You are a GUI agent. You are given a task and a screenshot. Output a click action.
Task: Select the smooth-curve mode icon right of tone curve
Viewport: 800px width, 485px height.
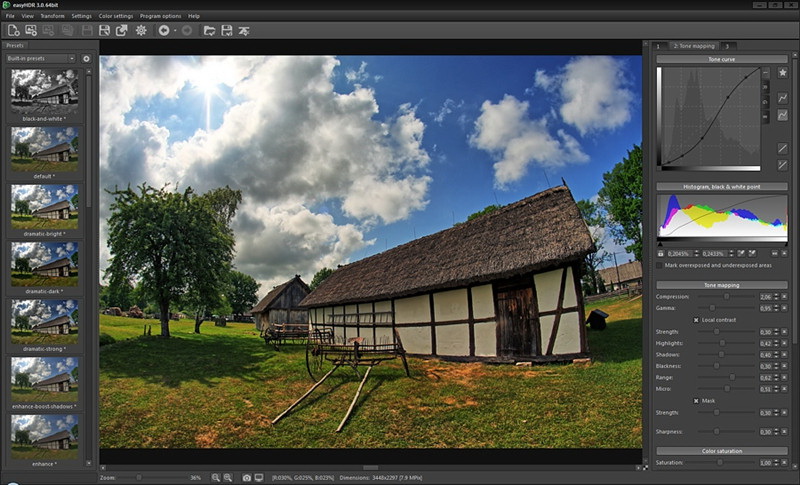point(783,116)
